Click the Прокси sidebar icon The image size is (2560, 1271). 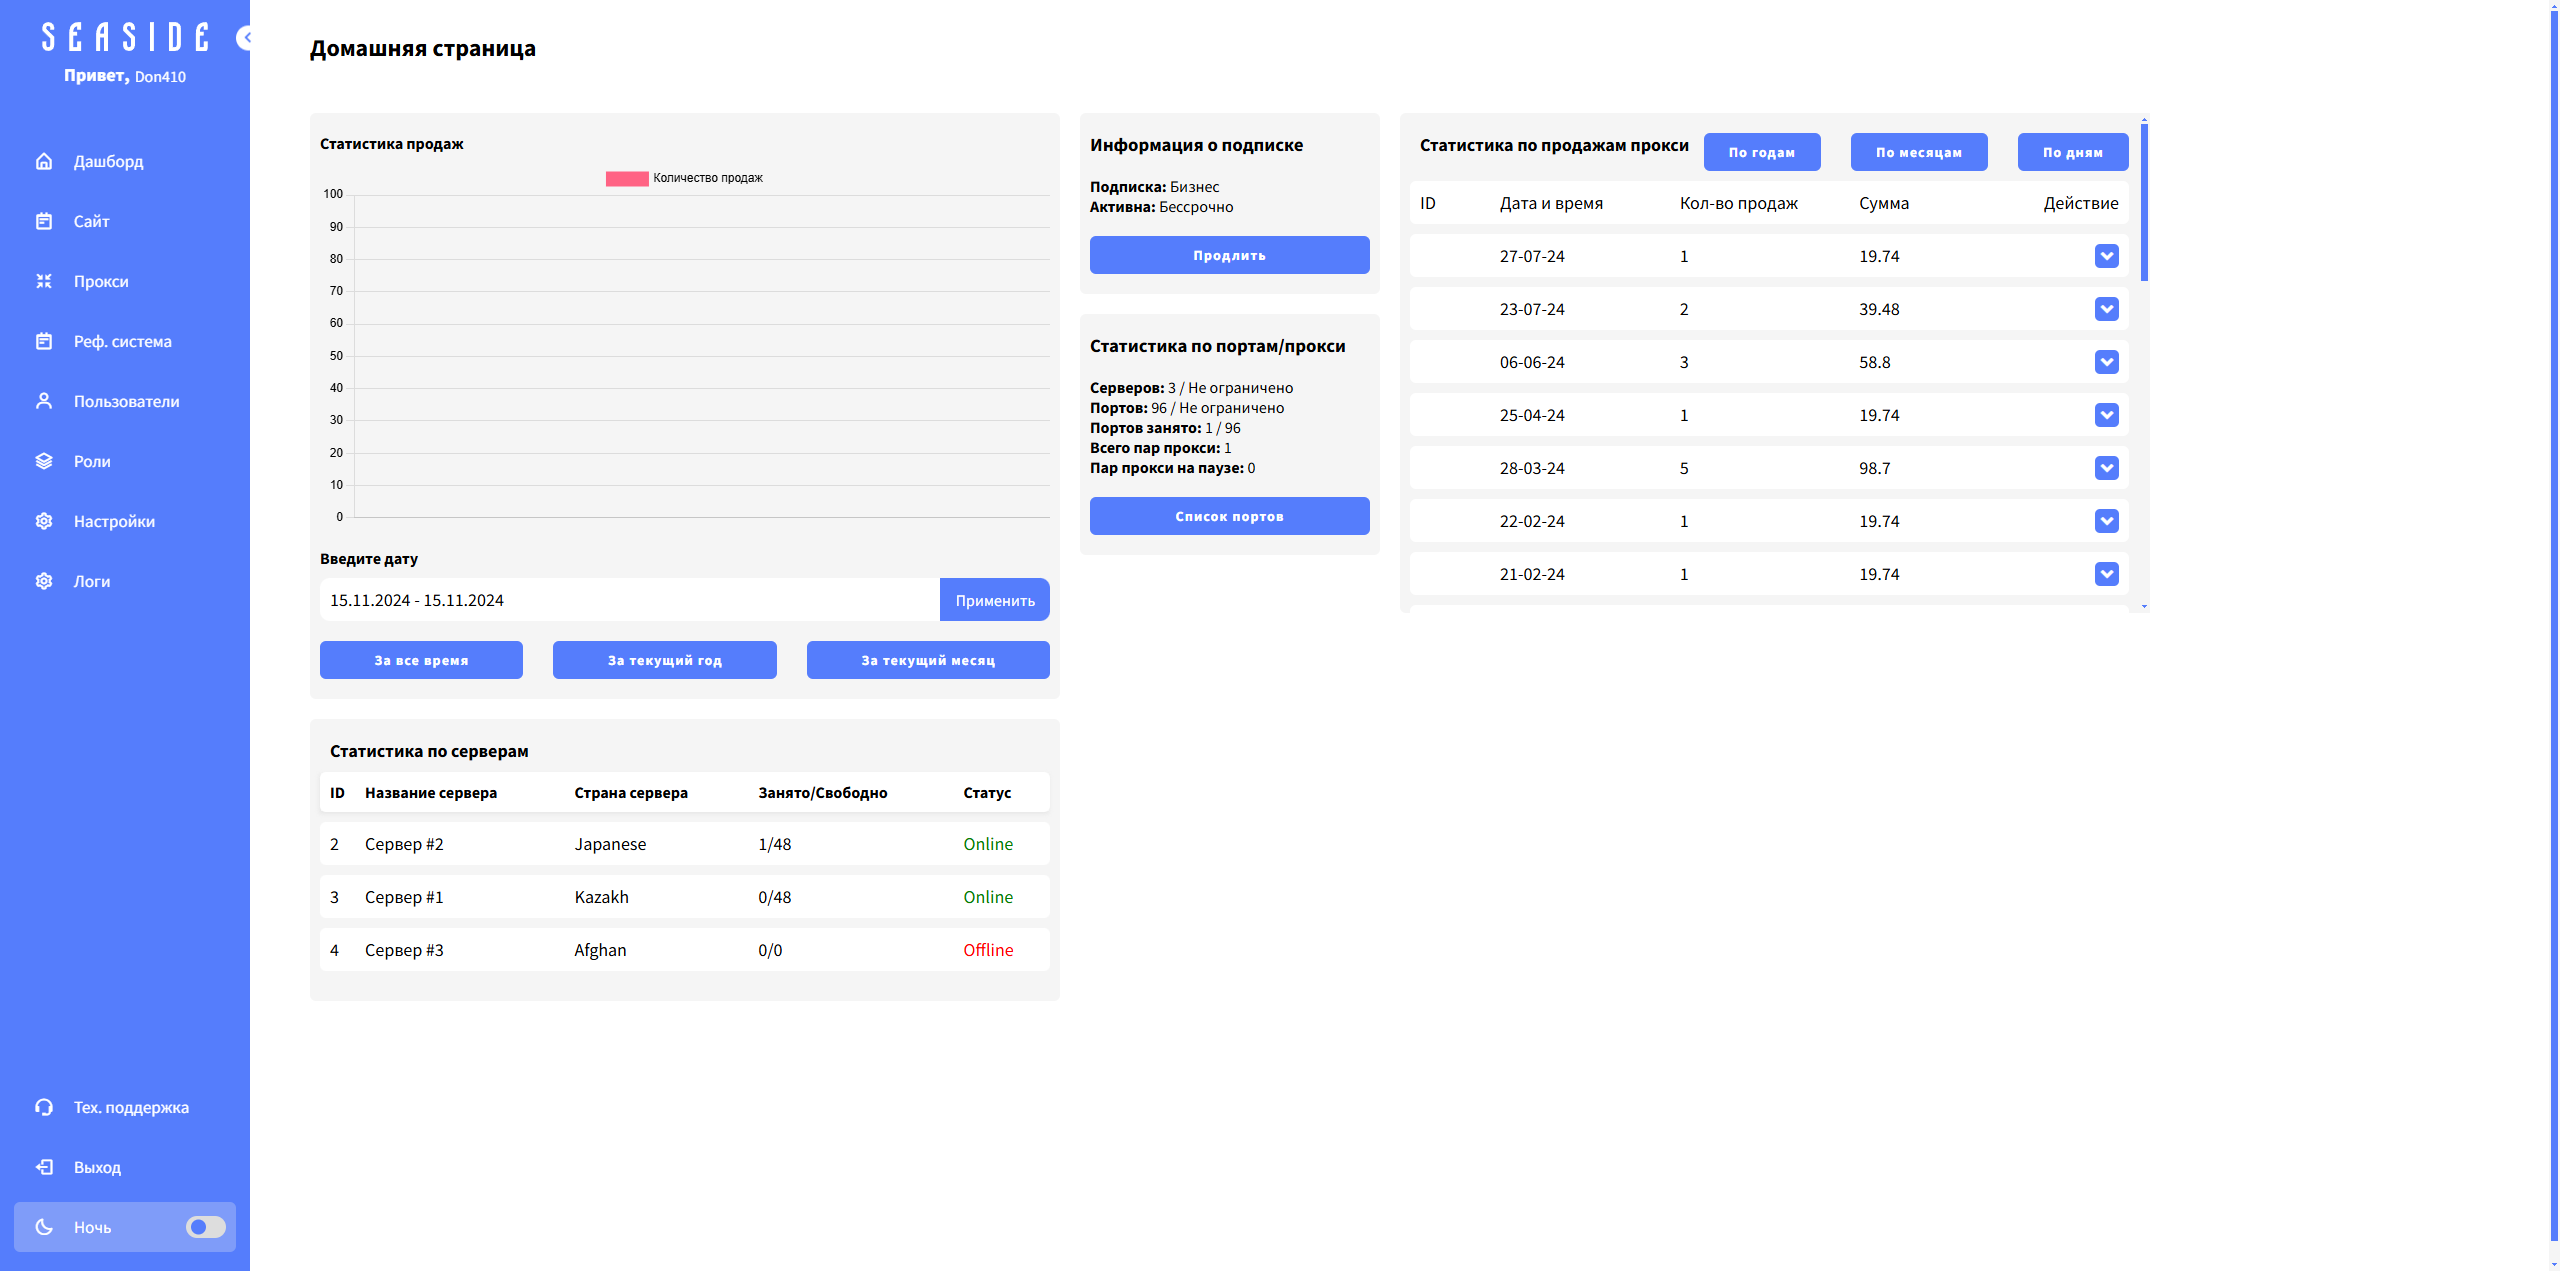(x=44, y=281)
